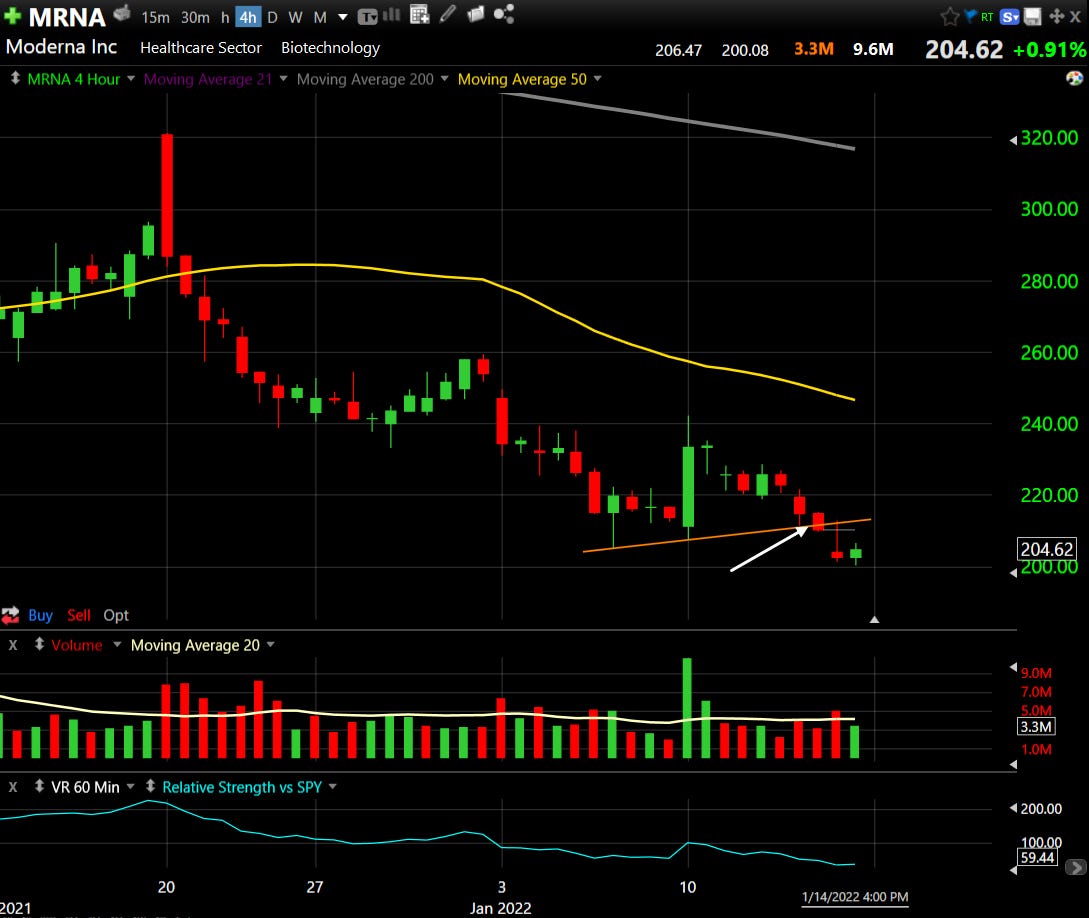Click the Opt options button

(116, 615)
